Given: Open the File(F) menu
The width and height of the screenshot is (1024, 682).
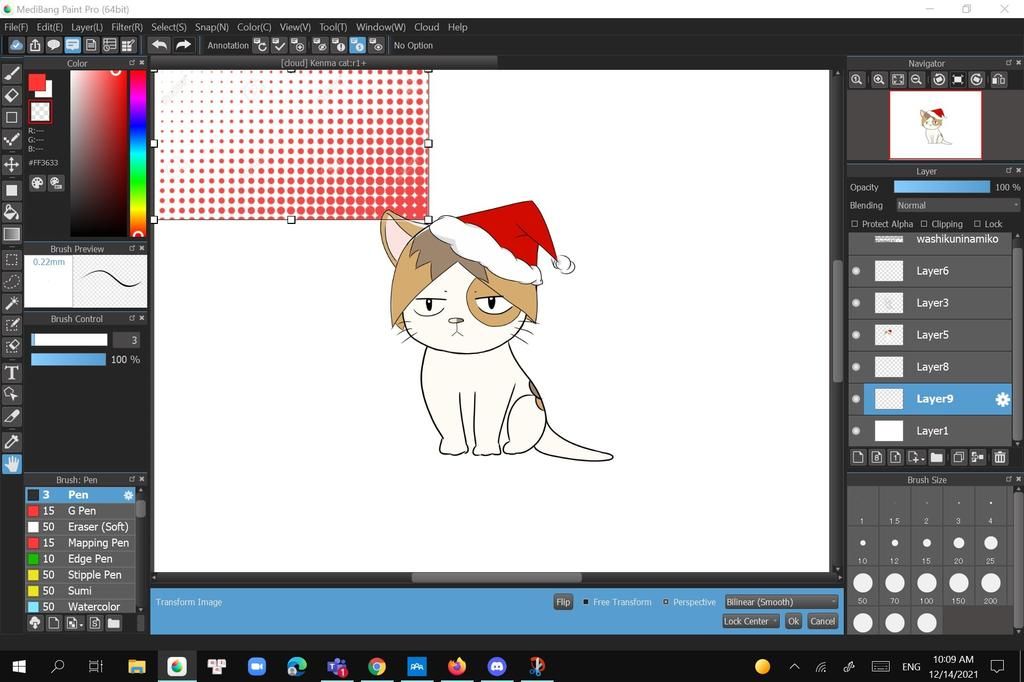Looking at the screenshot, I should tap(16, 27).
